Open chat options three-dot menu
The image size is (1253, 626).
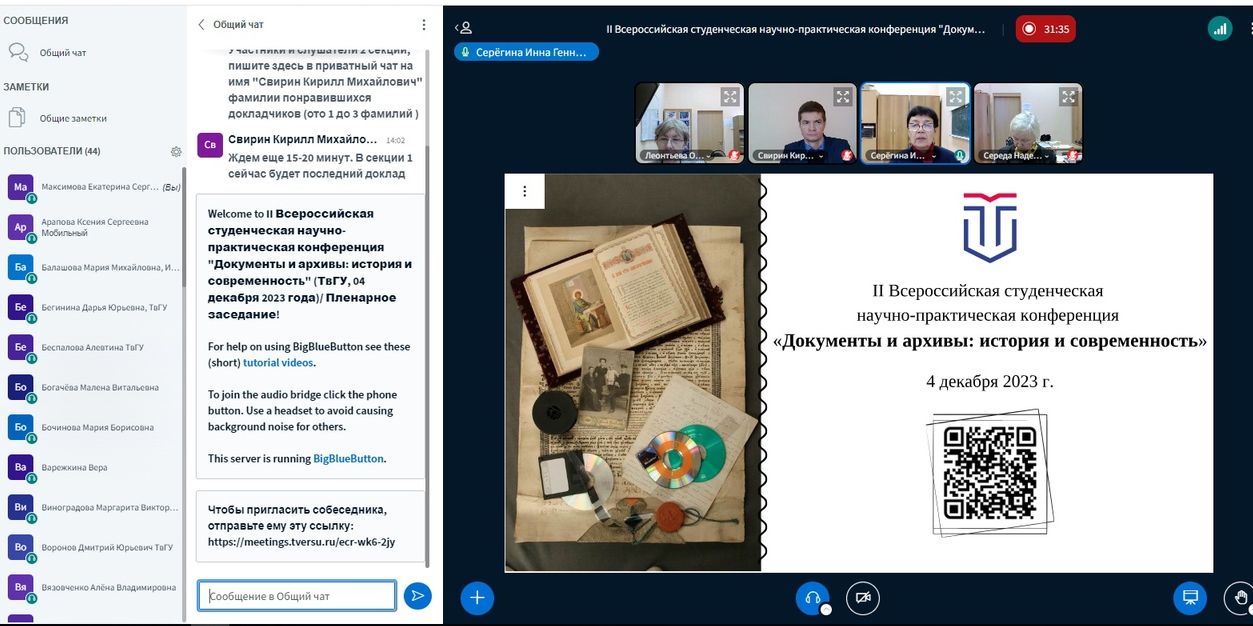tap(423, 25)
